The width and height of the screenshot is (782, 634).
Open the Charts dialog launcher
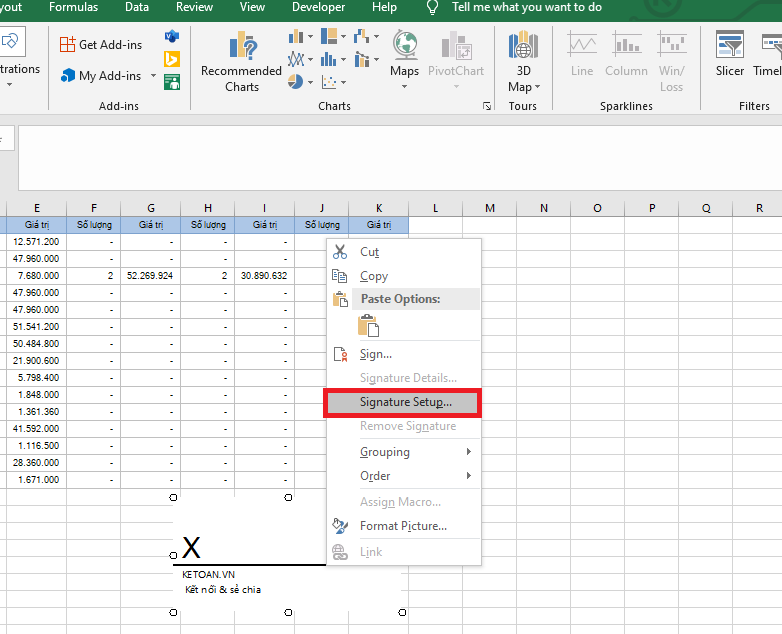pos(487,106)
